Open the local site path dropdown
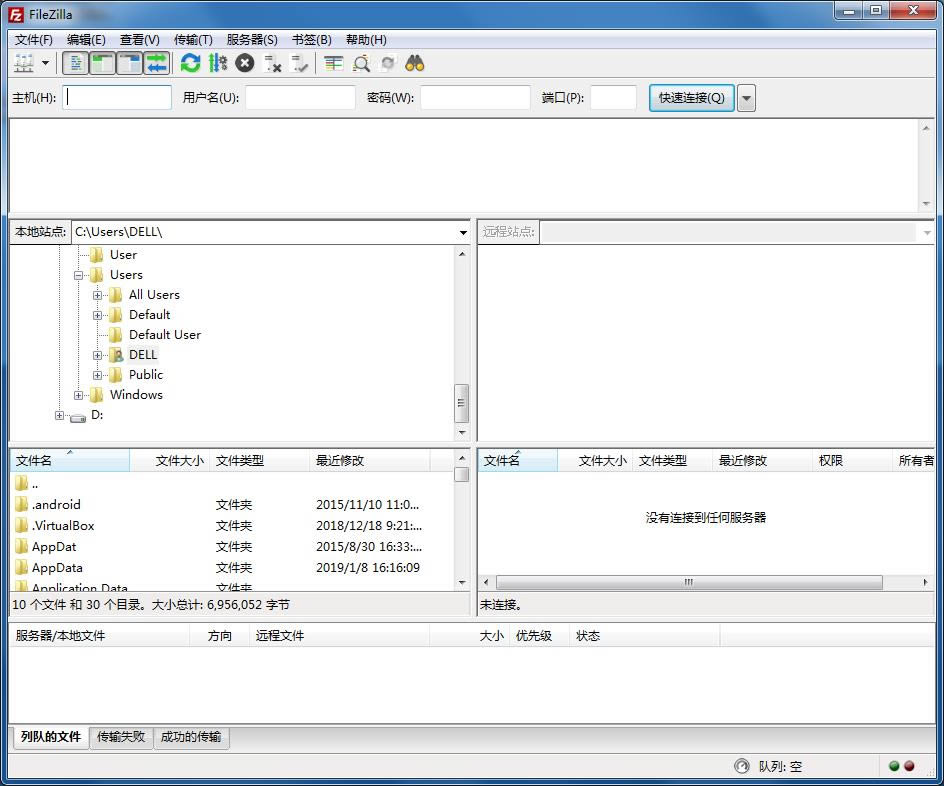 (x=463, y=232)
